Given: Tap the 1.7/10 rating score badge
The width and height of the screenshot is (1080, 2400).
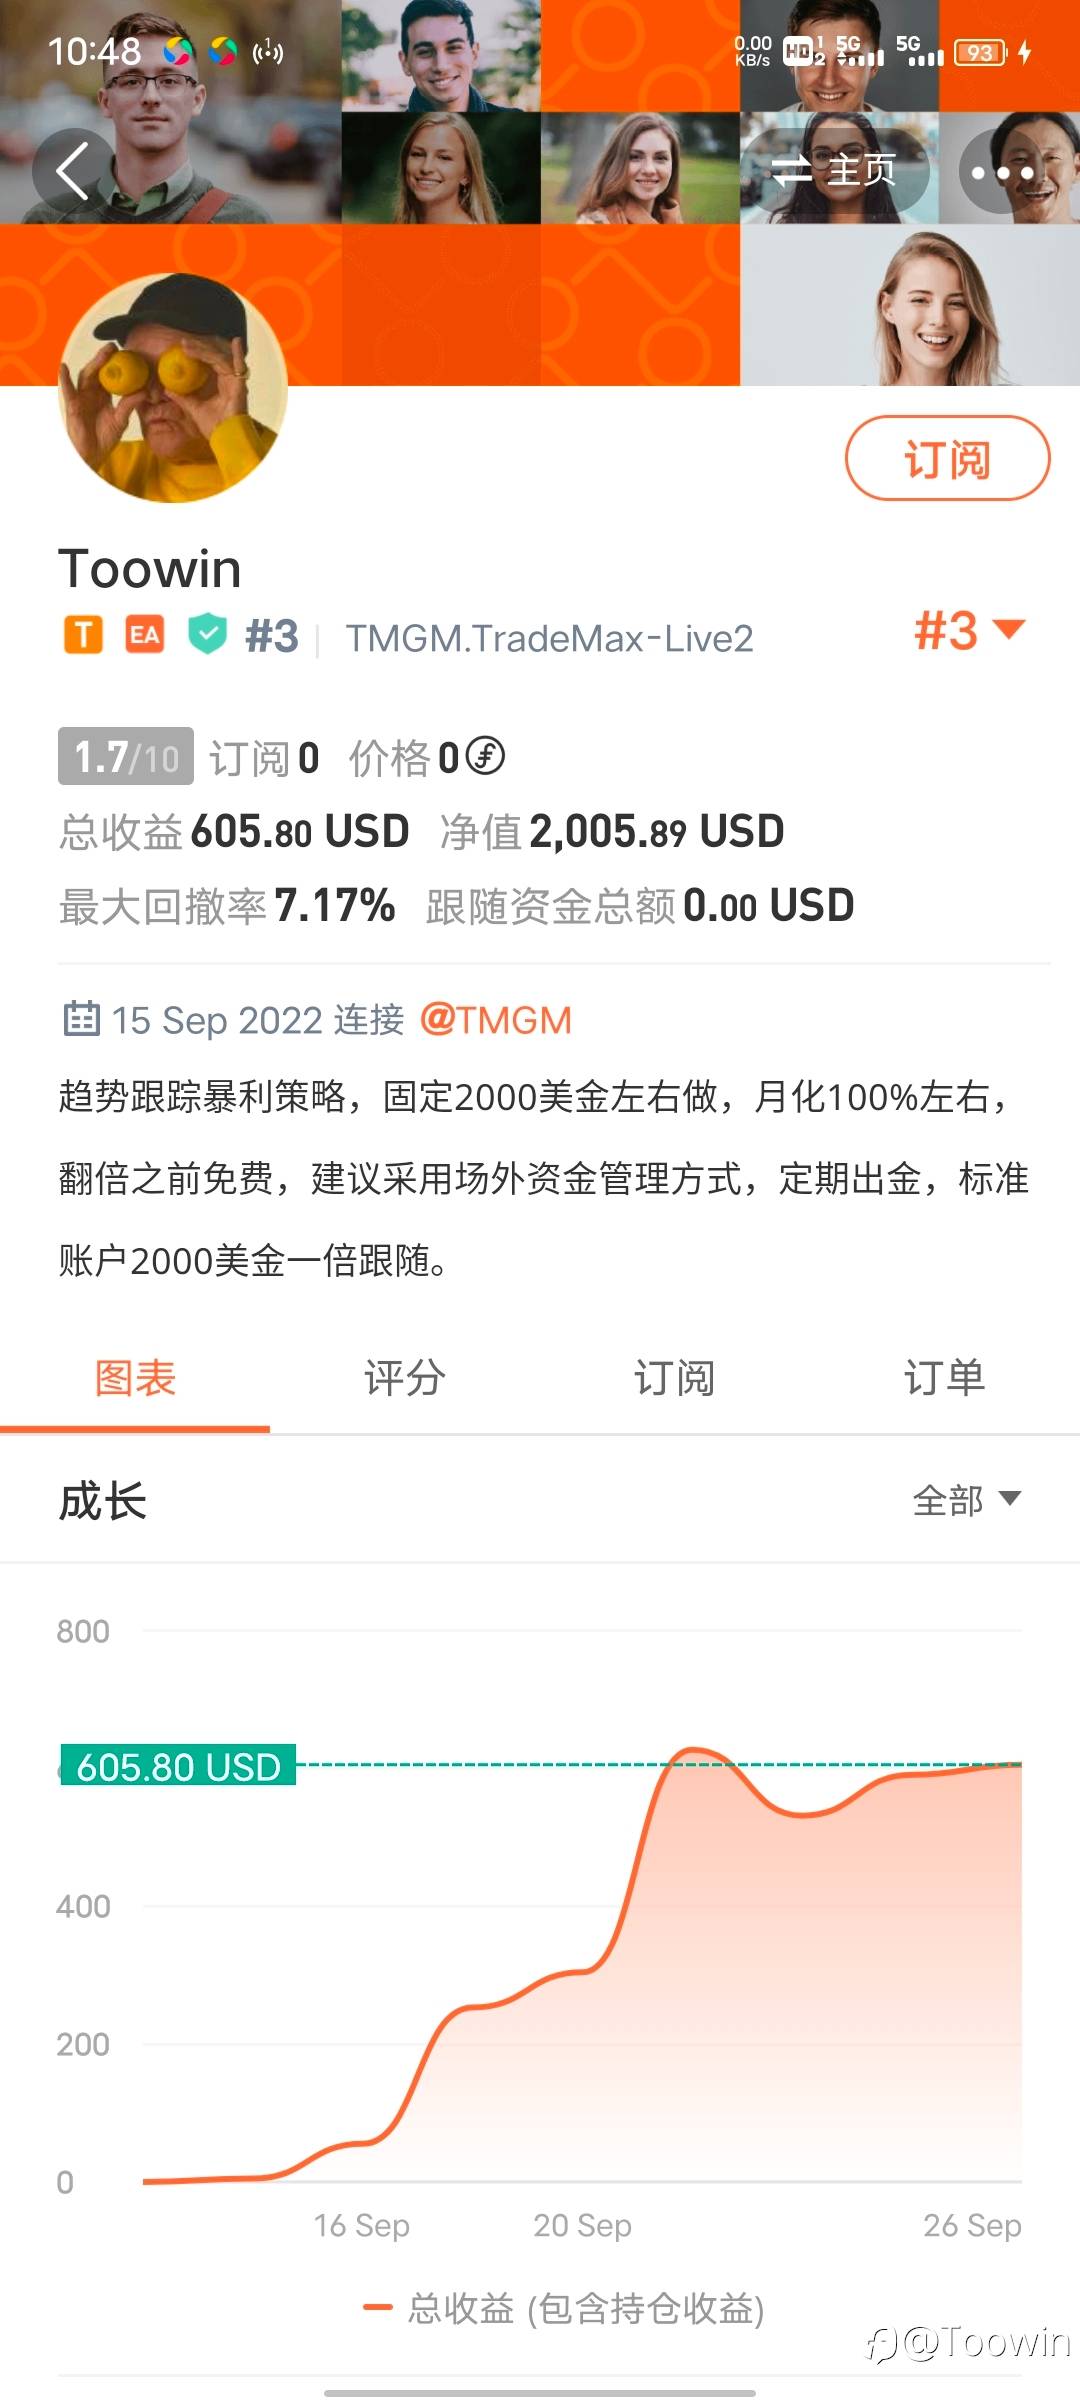Looking at the screenshot, I should [x=126, y=756].
